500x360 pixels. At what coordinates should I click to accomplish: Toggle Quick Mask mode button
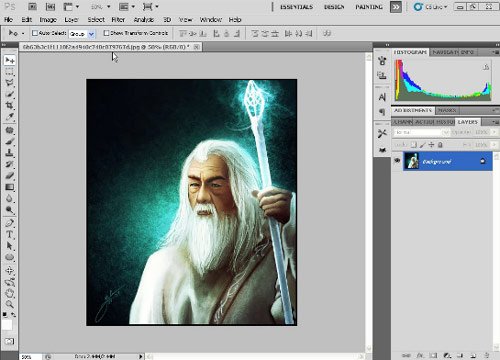[10, 341]
